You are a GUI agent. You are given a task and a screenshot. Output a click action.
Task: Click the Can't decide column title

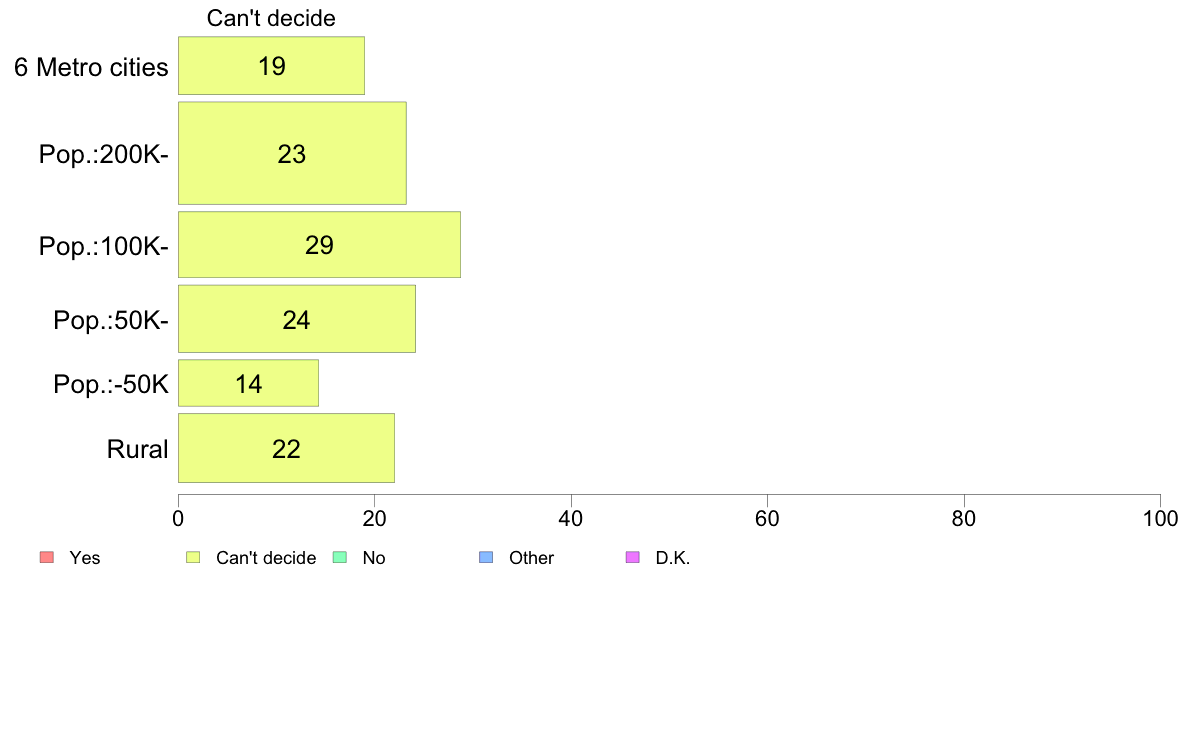(x=271, y=18)
